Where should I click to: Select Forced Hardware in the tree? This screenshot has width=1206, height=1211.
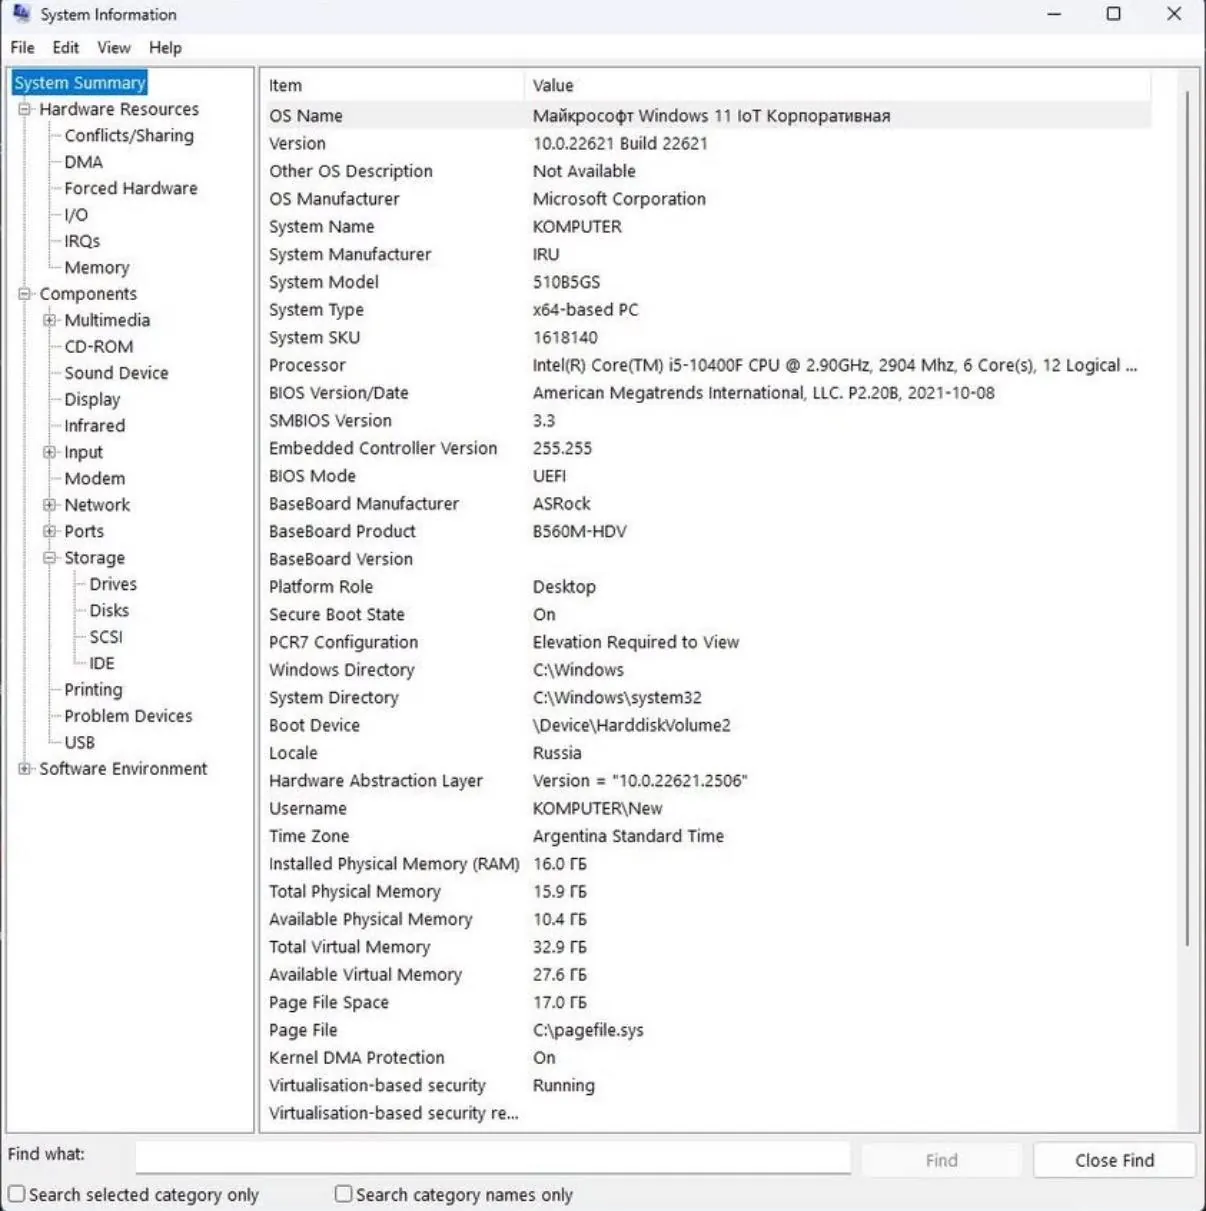pyautogui.click(x=131, y=188)
